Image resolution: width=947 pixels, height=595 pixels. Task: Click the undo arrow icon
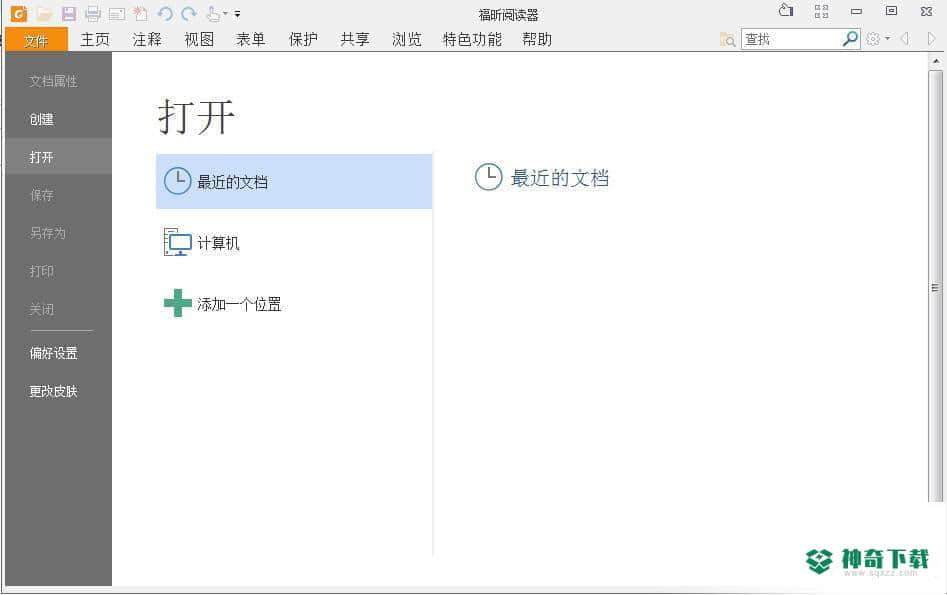click(x=165, y=13)
